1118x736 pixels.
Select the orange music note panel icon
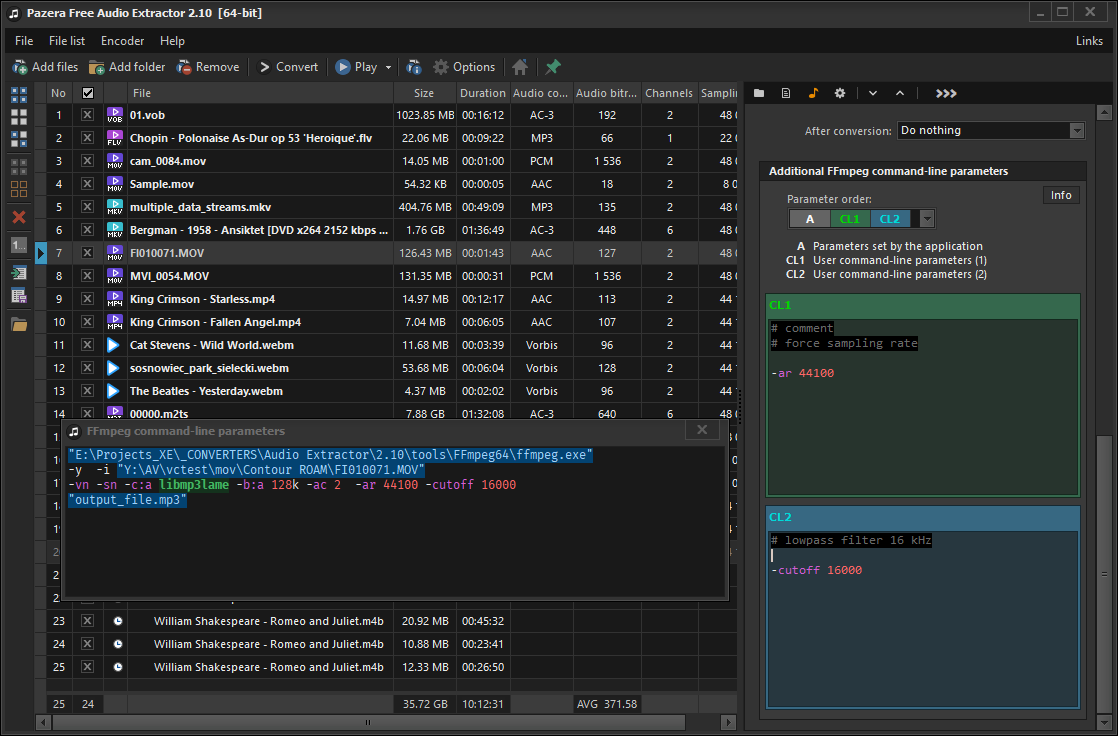(x=813, y=93)
